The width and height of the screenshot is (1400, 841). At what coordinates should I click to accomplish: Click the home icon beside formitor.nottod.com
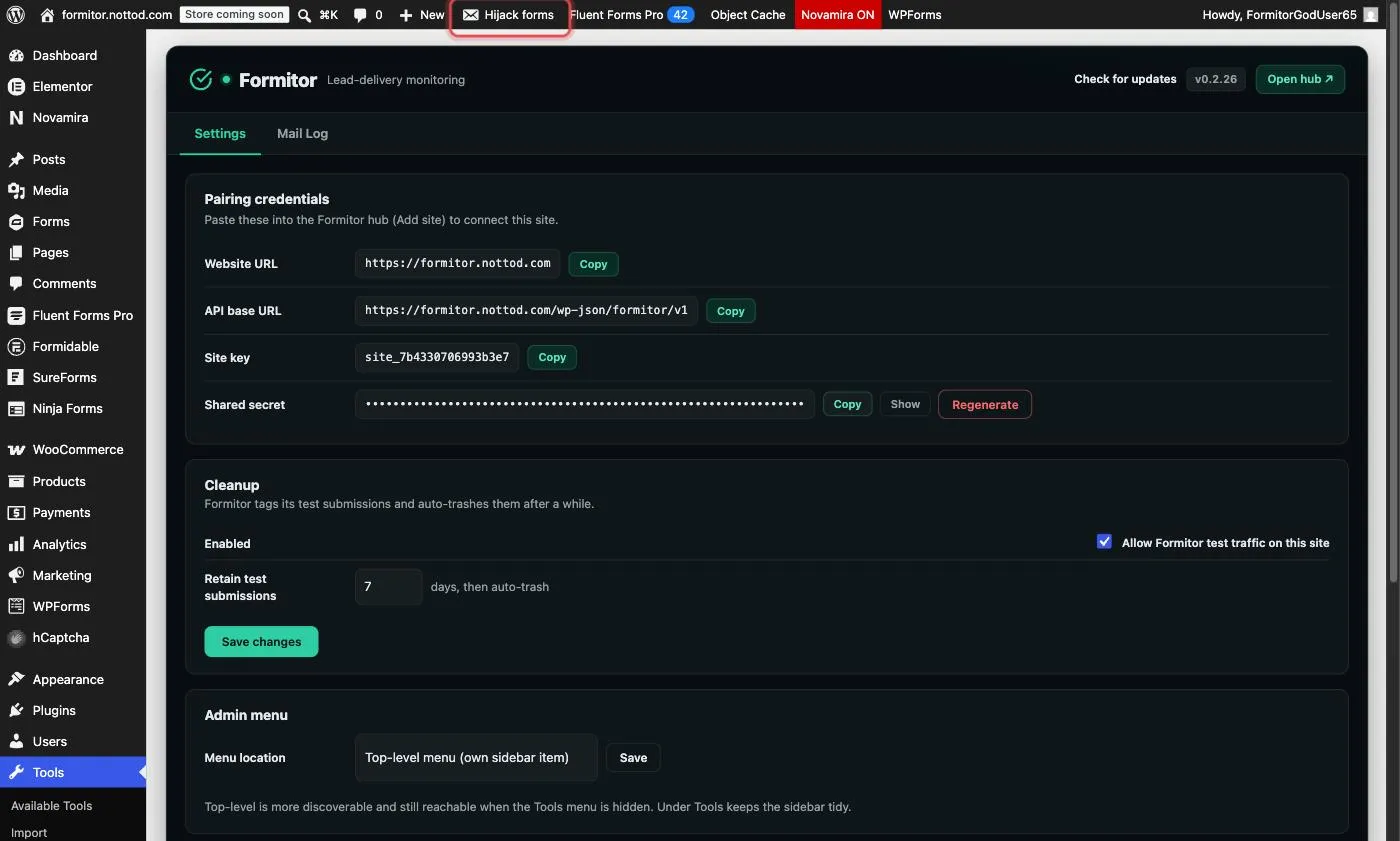(47, 15)
